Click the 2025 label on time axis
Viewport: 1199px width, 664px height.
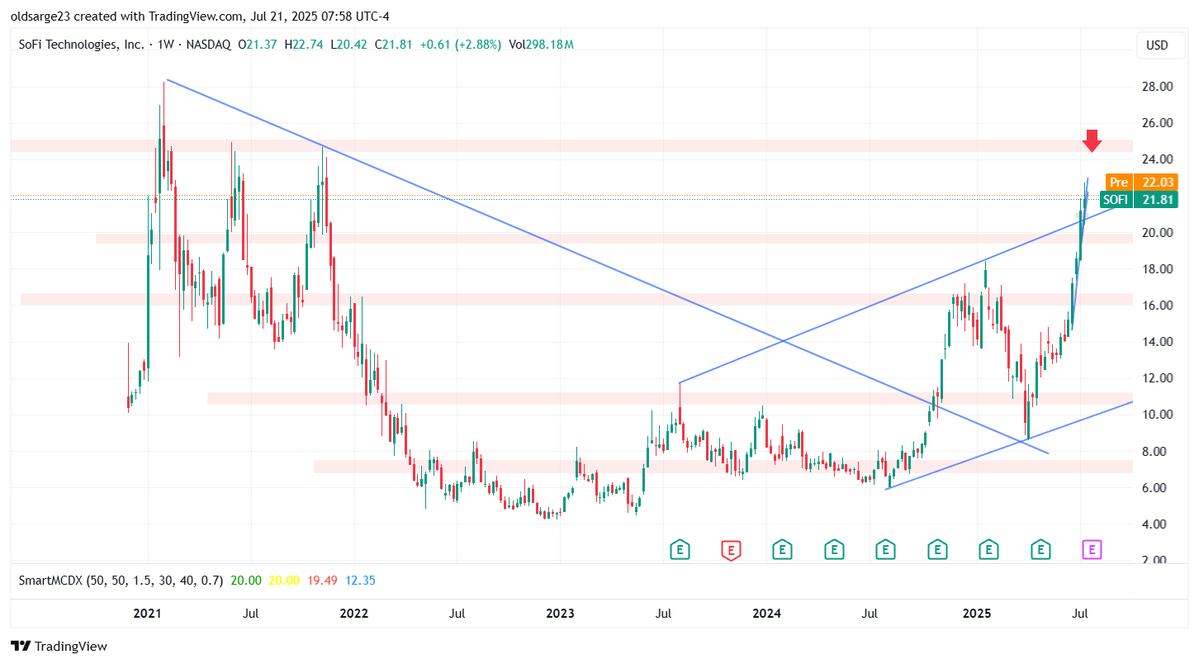976,613
